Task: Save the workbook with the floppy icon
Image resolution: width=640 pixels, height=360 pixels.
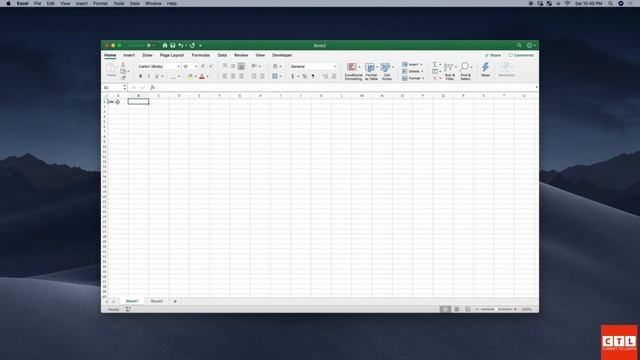Action: point(173,45)
